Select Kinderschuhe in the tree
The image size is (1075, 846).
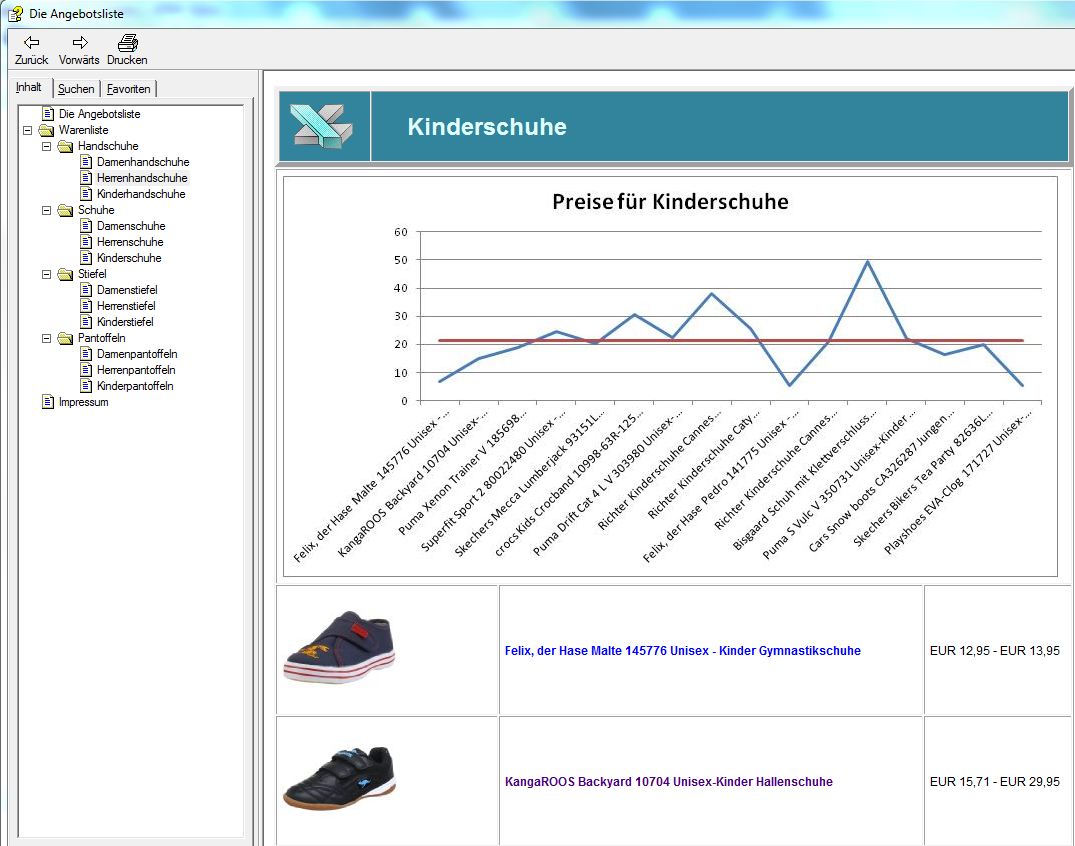(128, 258)
